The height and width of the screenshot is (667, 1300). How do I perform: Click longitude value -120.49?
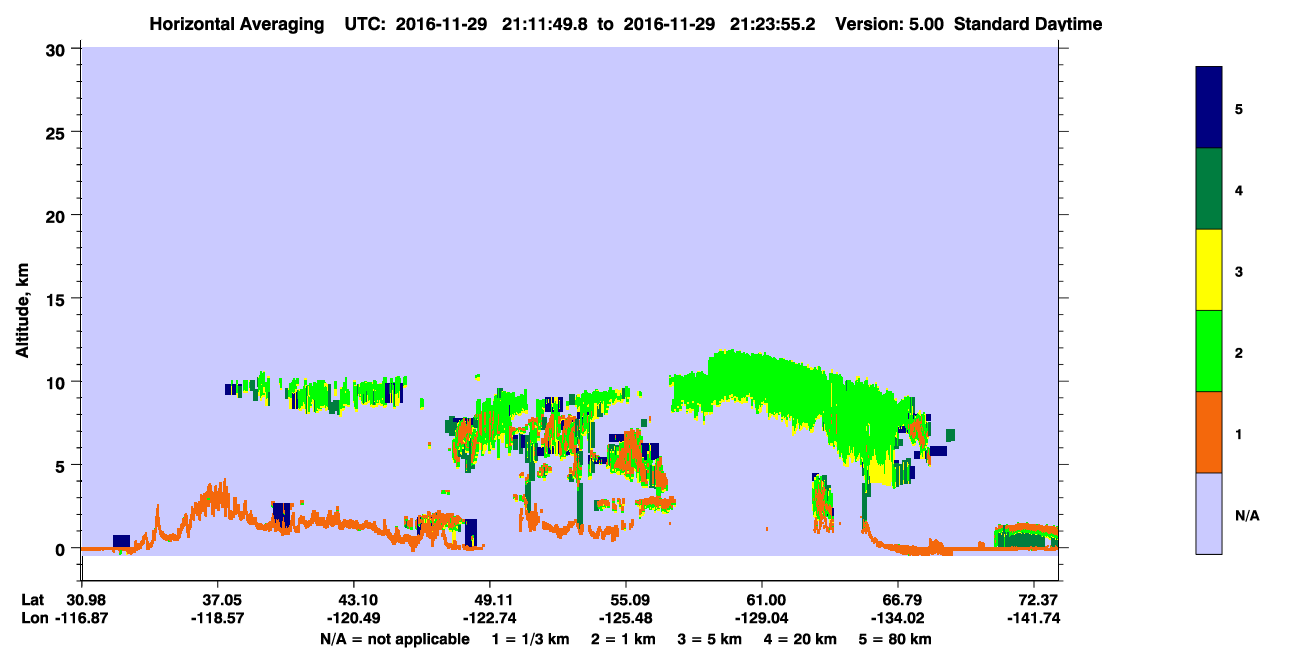coord(353,619)
